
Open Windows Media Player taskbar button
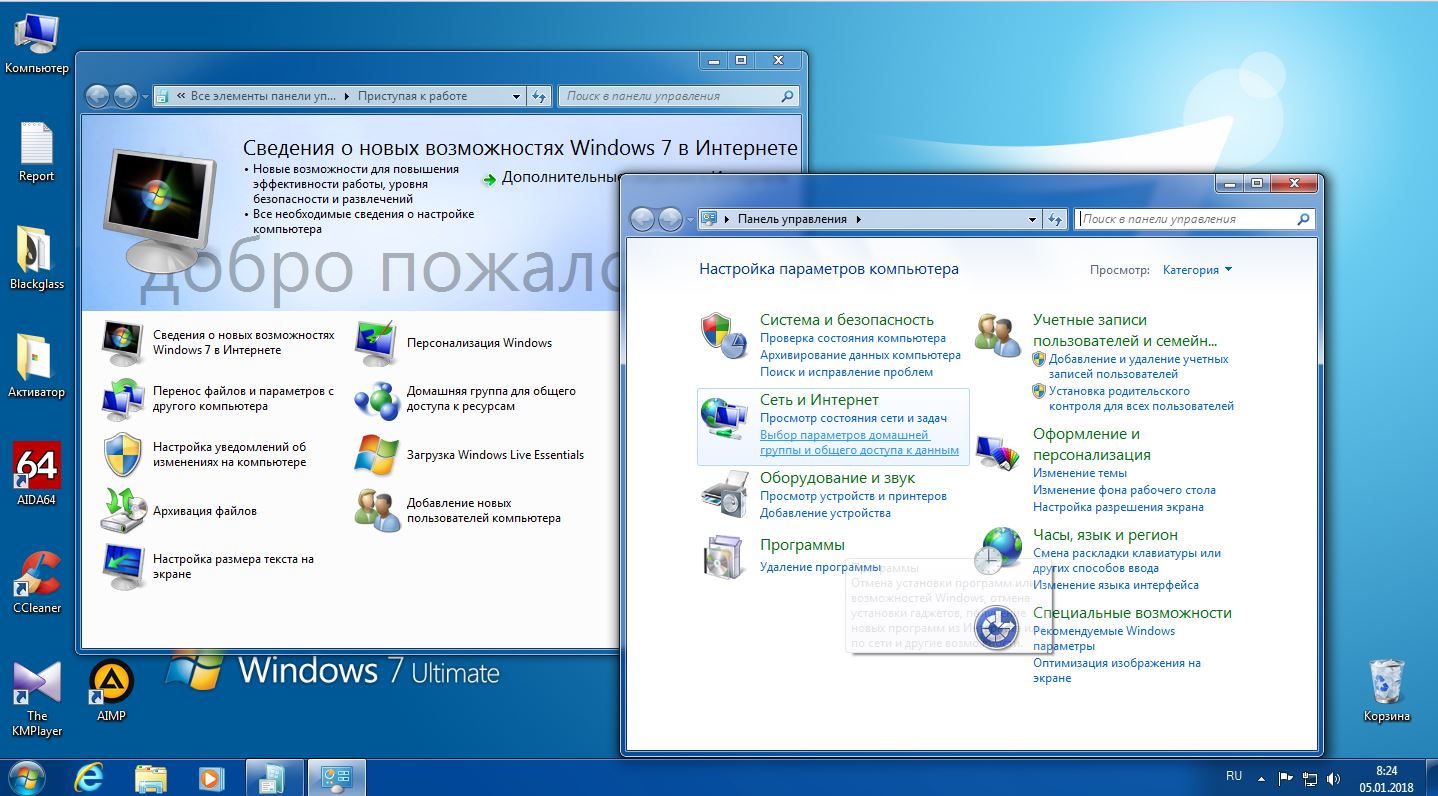pos(210,777)
